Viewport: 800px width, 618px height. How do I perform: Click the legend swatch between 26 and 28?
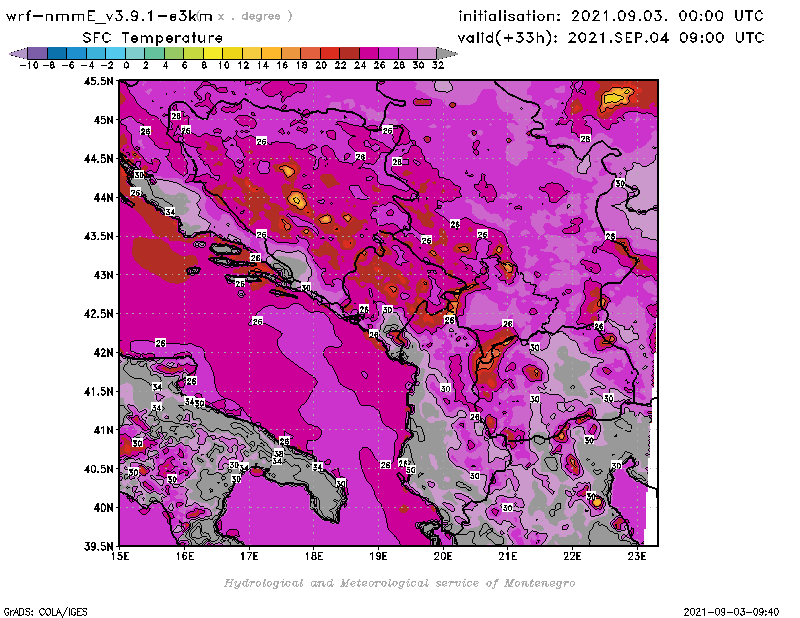(x=388, y=53)
